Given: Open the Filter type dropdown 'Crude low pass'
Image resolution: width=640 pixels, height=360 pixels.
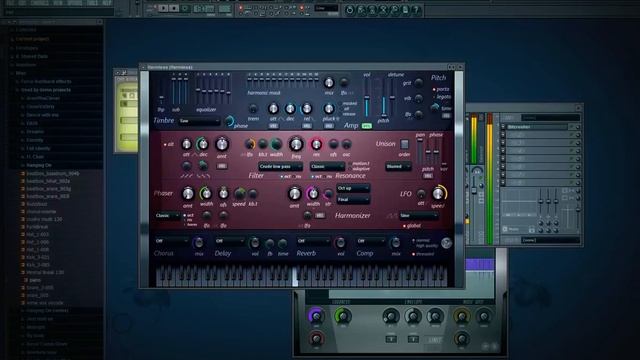Looking at the screenshot, I should [280, 167].
